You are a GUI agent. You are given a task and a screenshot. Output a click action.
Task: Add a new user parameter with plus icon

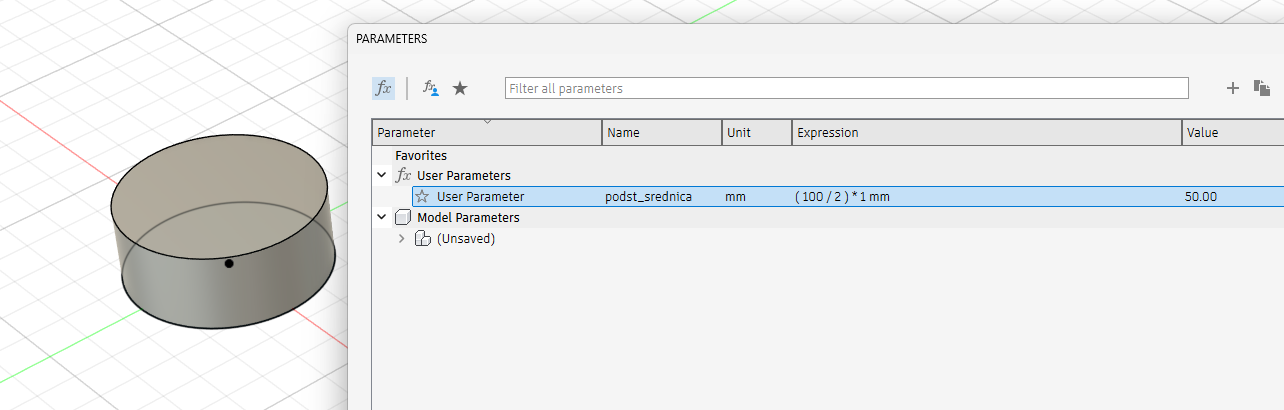coord(1233,88)
